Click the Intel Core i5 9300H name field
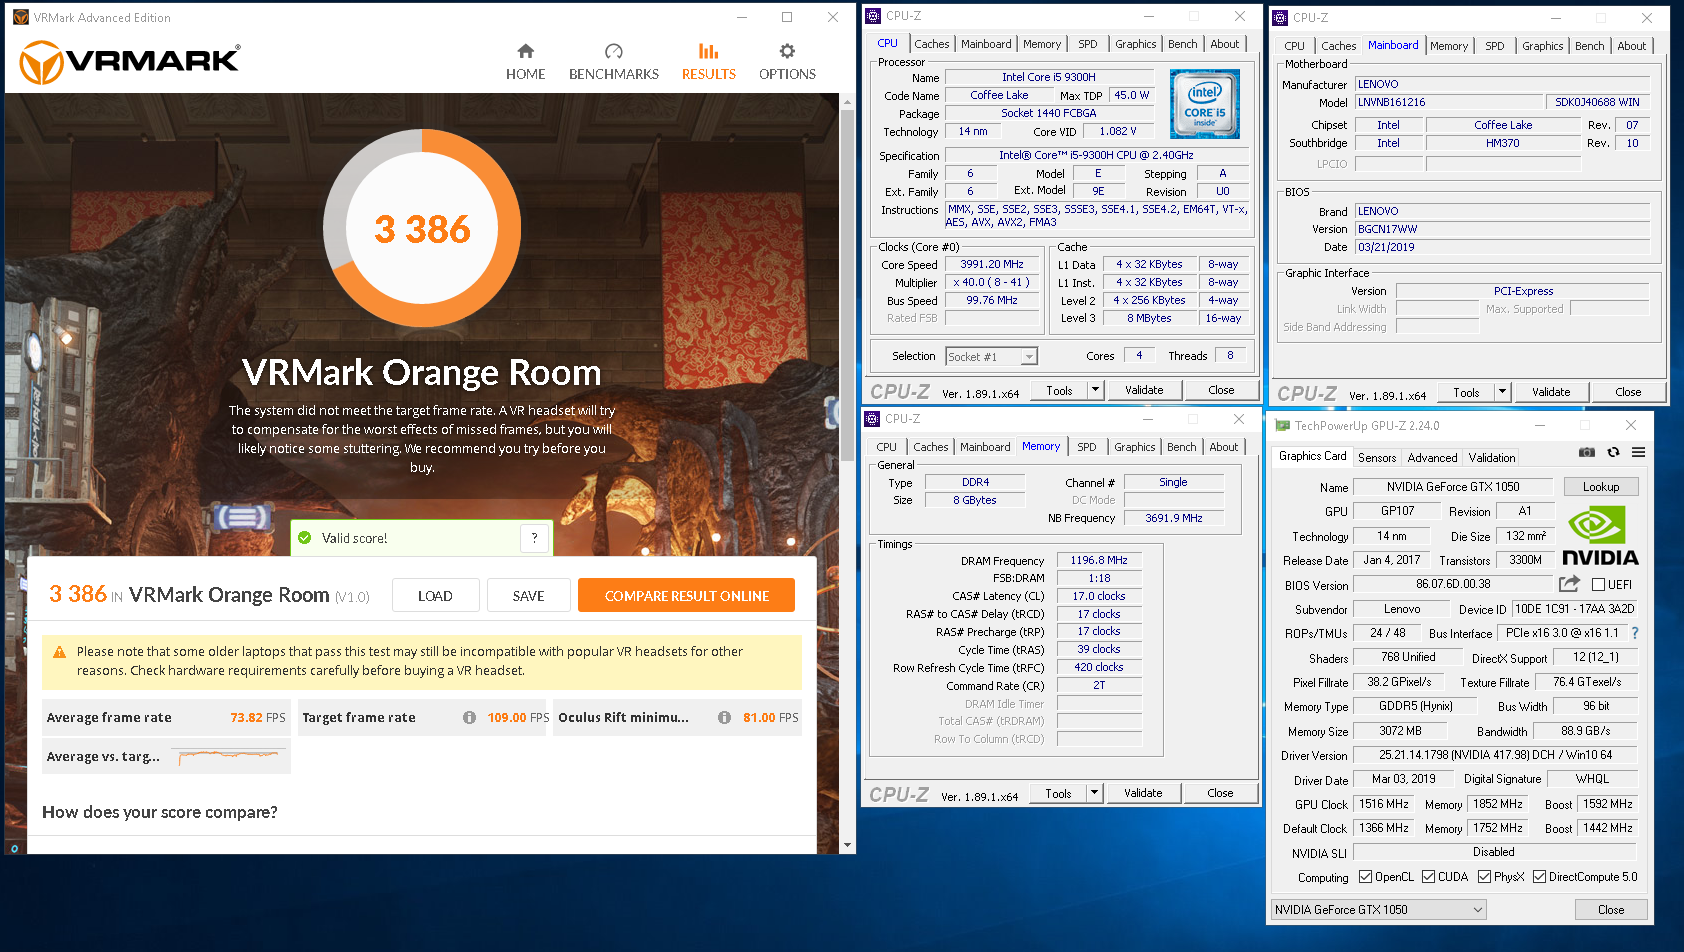The width and height of the screenshot is (1684, 952). point(1049,77)
